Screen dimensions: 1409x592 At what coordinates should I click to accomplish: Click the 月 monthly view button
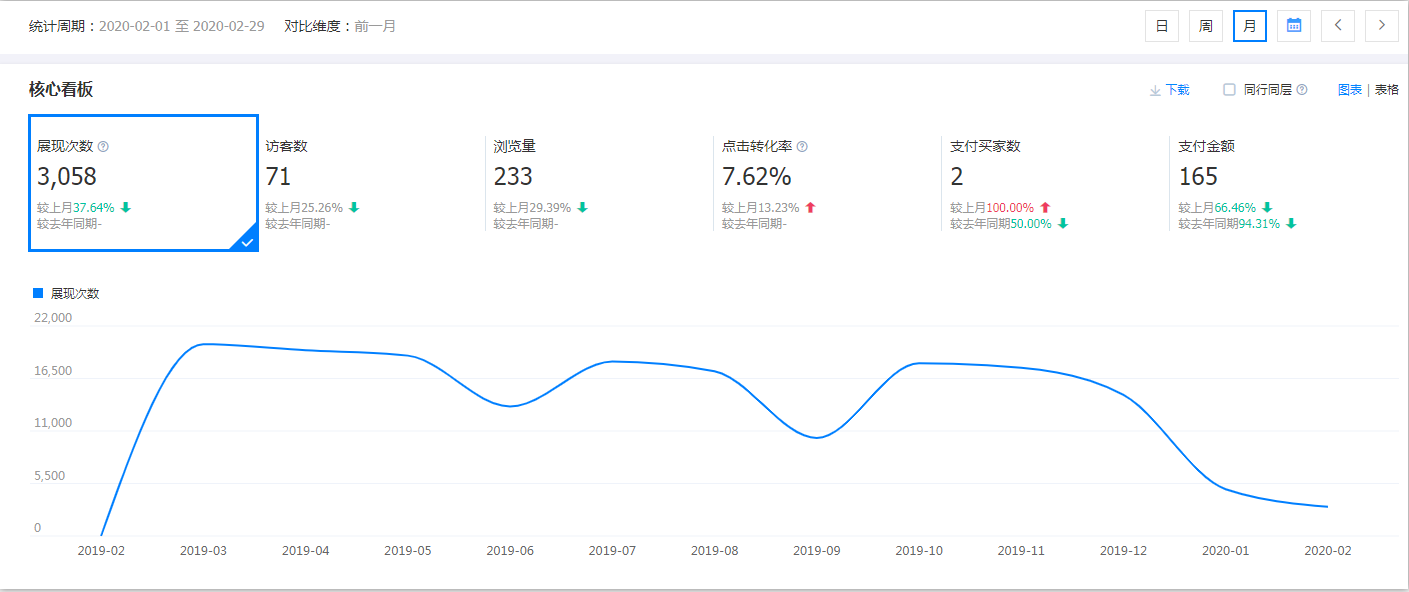[1249, 25]
